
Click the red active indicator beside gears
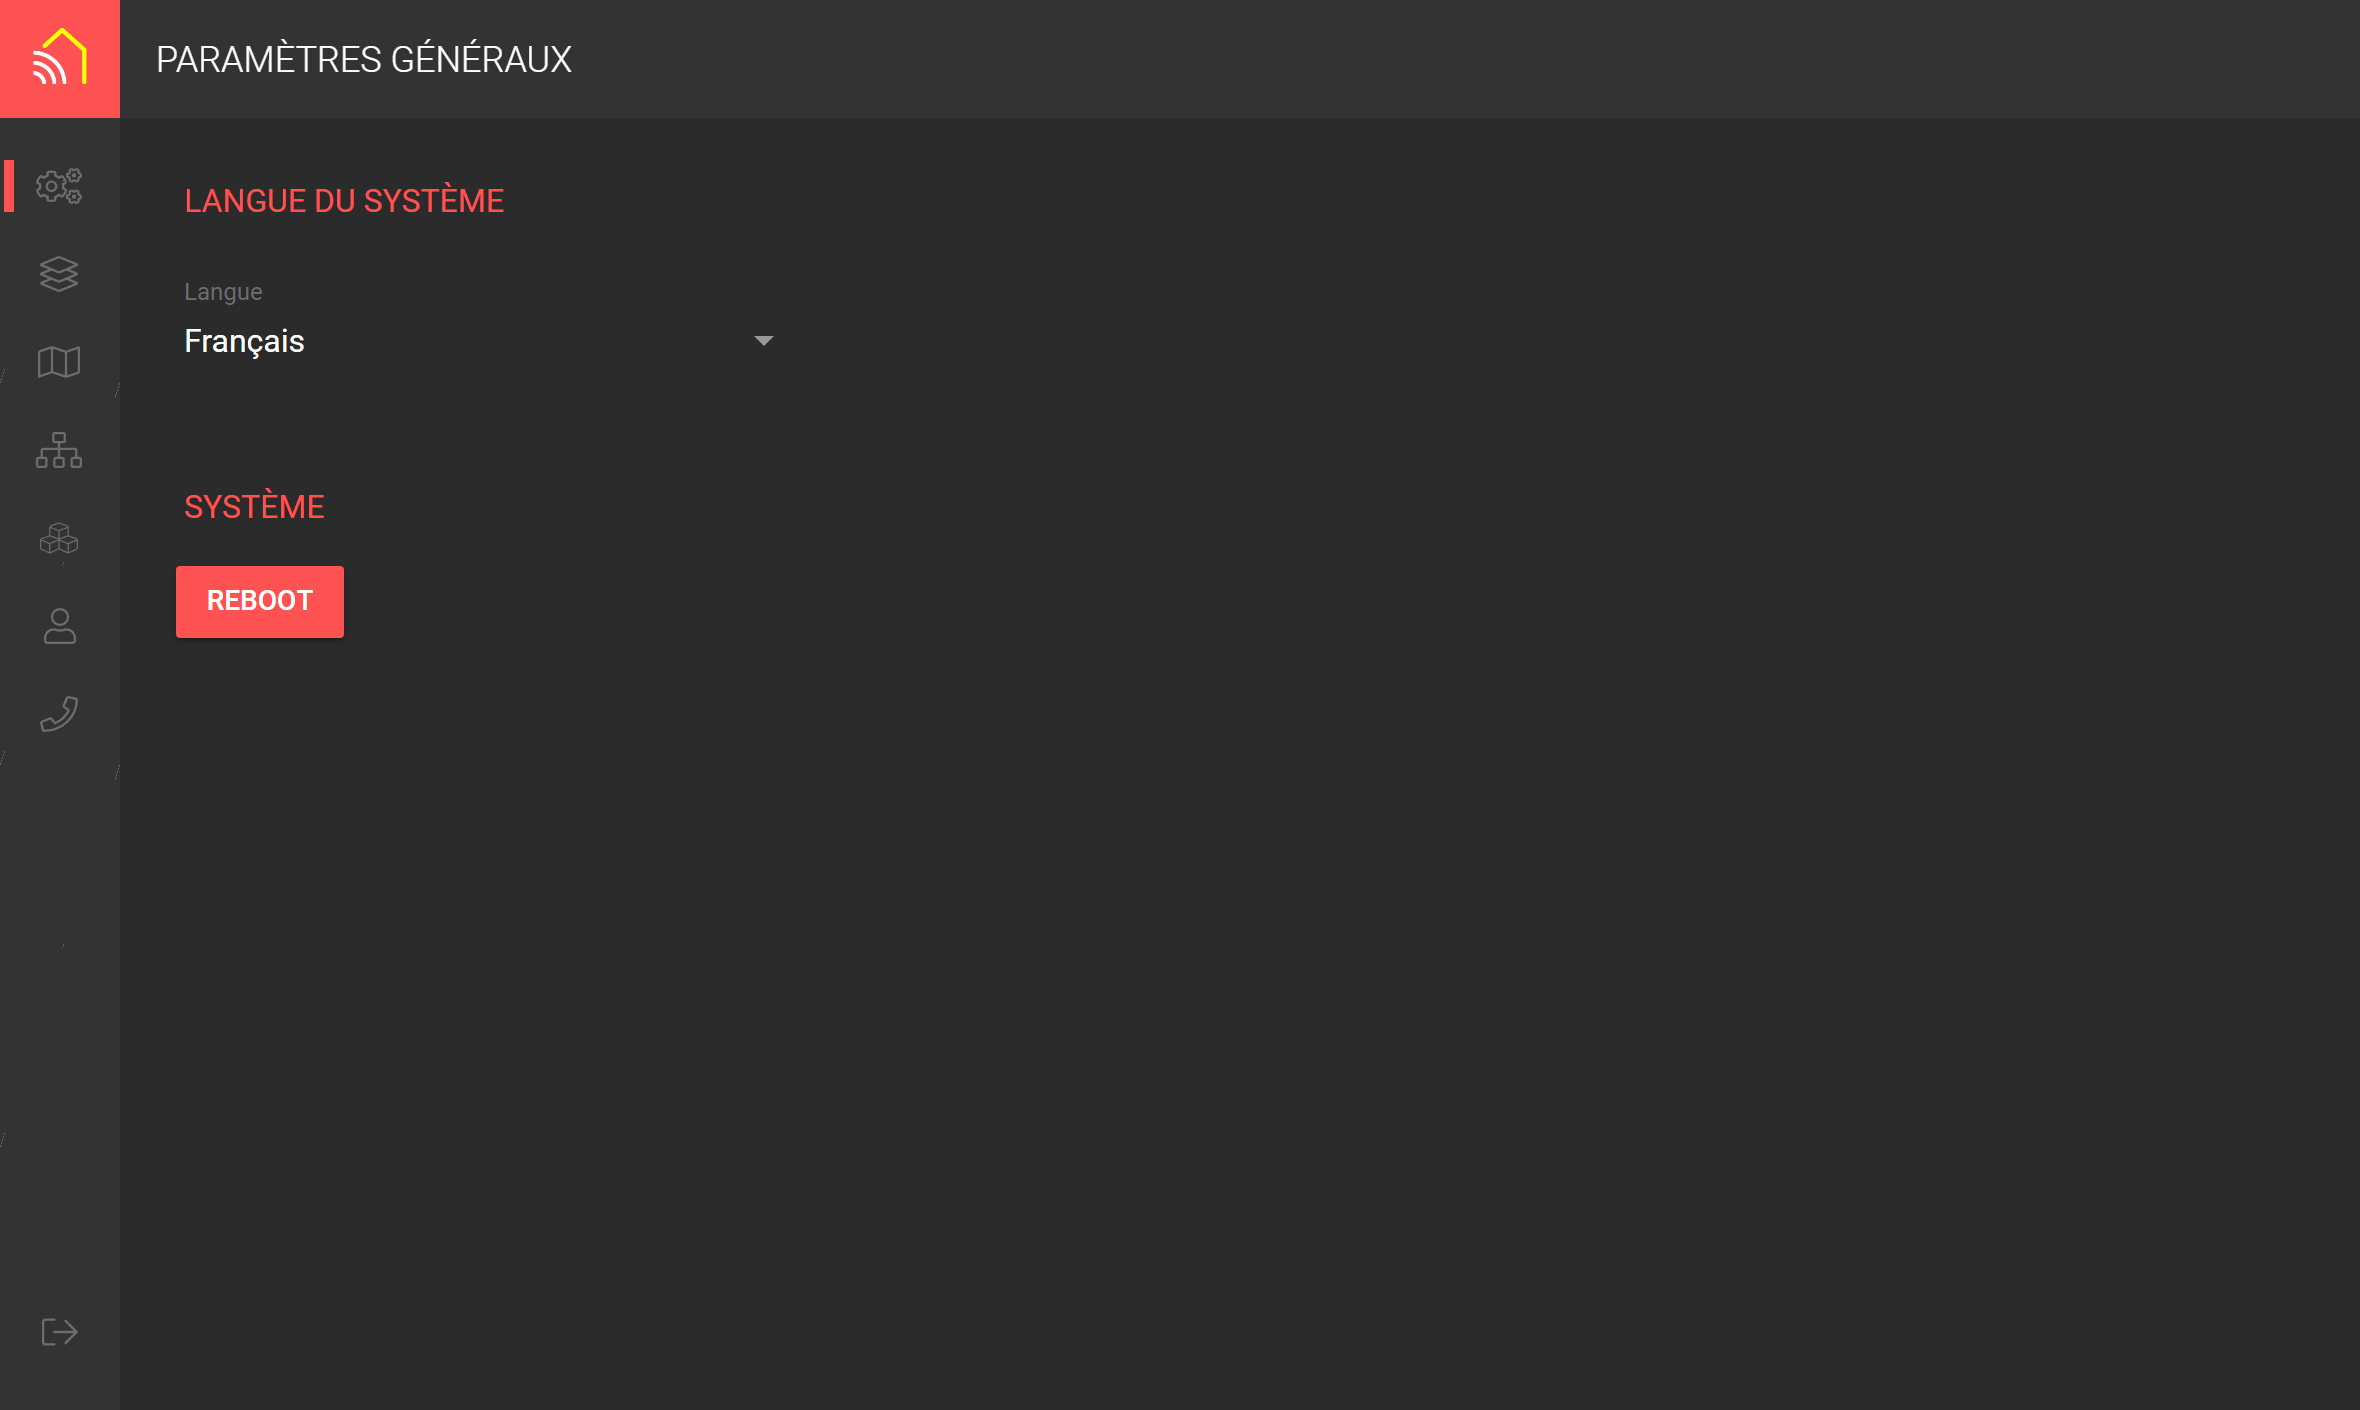click(9, 186)
